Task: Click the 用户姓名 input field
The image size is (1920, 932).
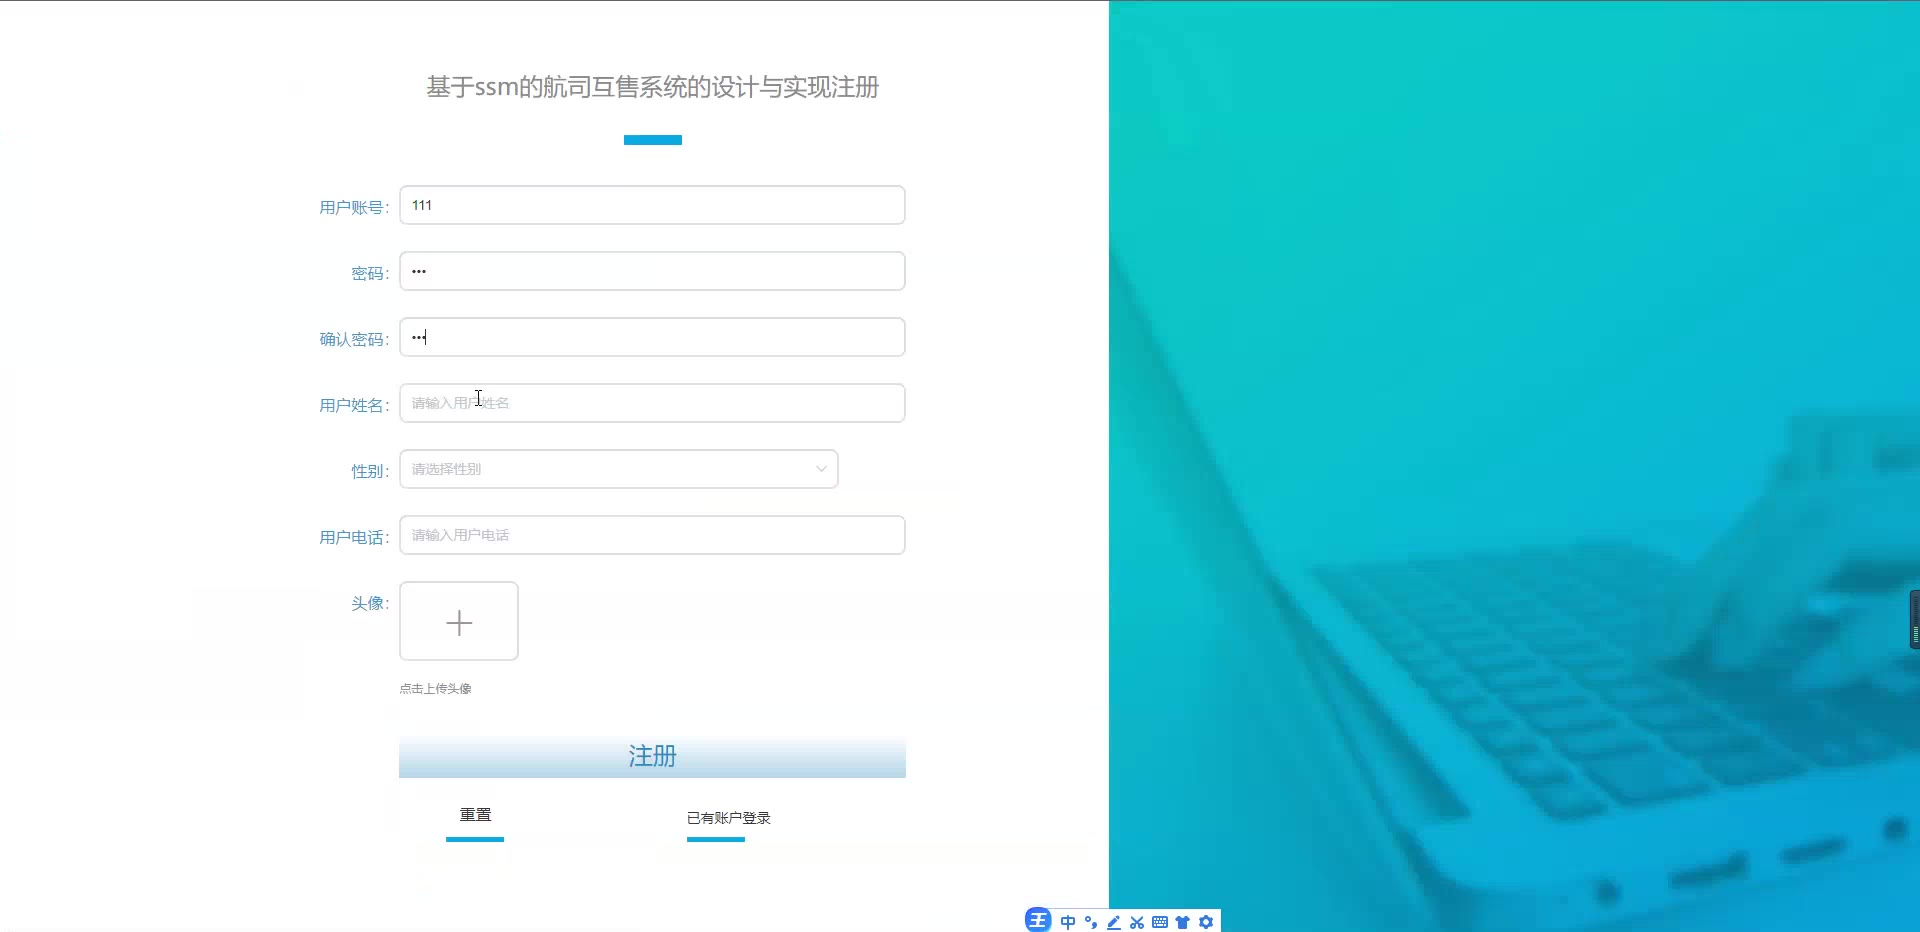Action: coord(652,403)
